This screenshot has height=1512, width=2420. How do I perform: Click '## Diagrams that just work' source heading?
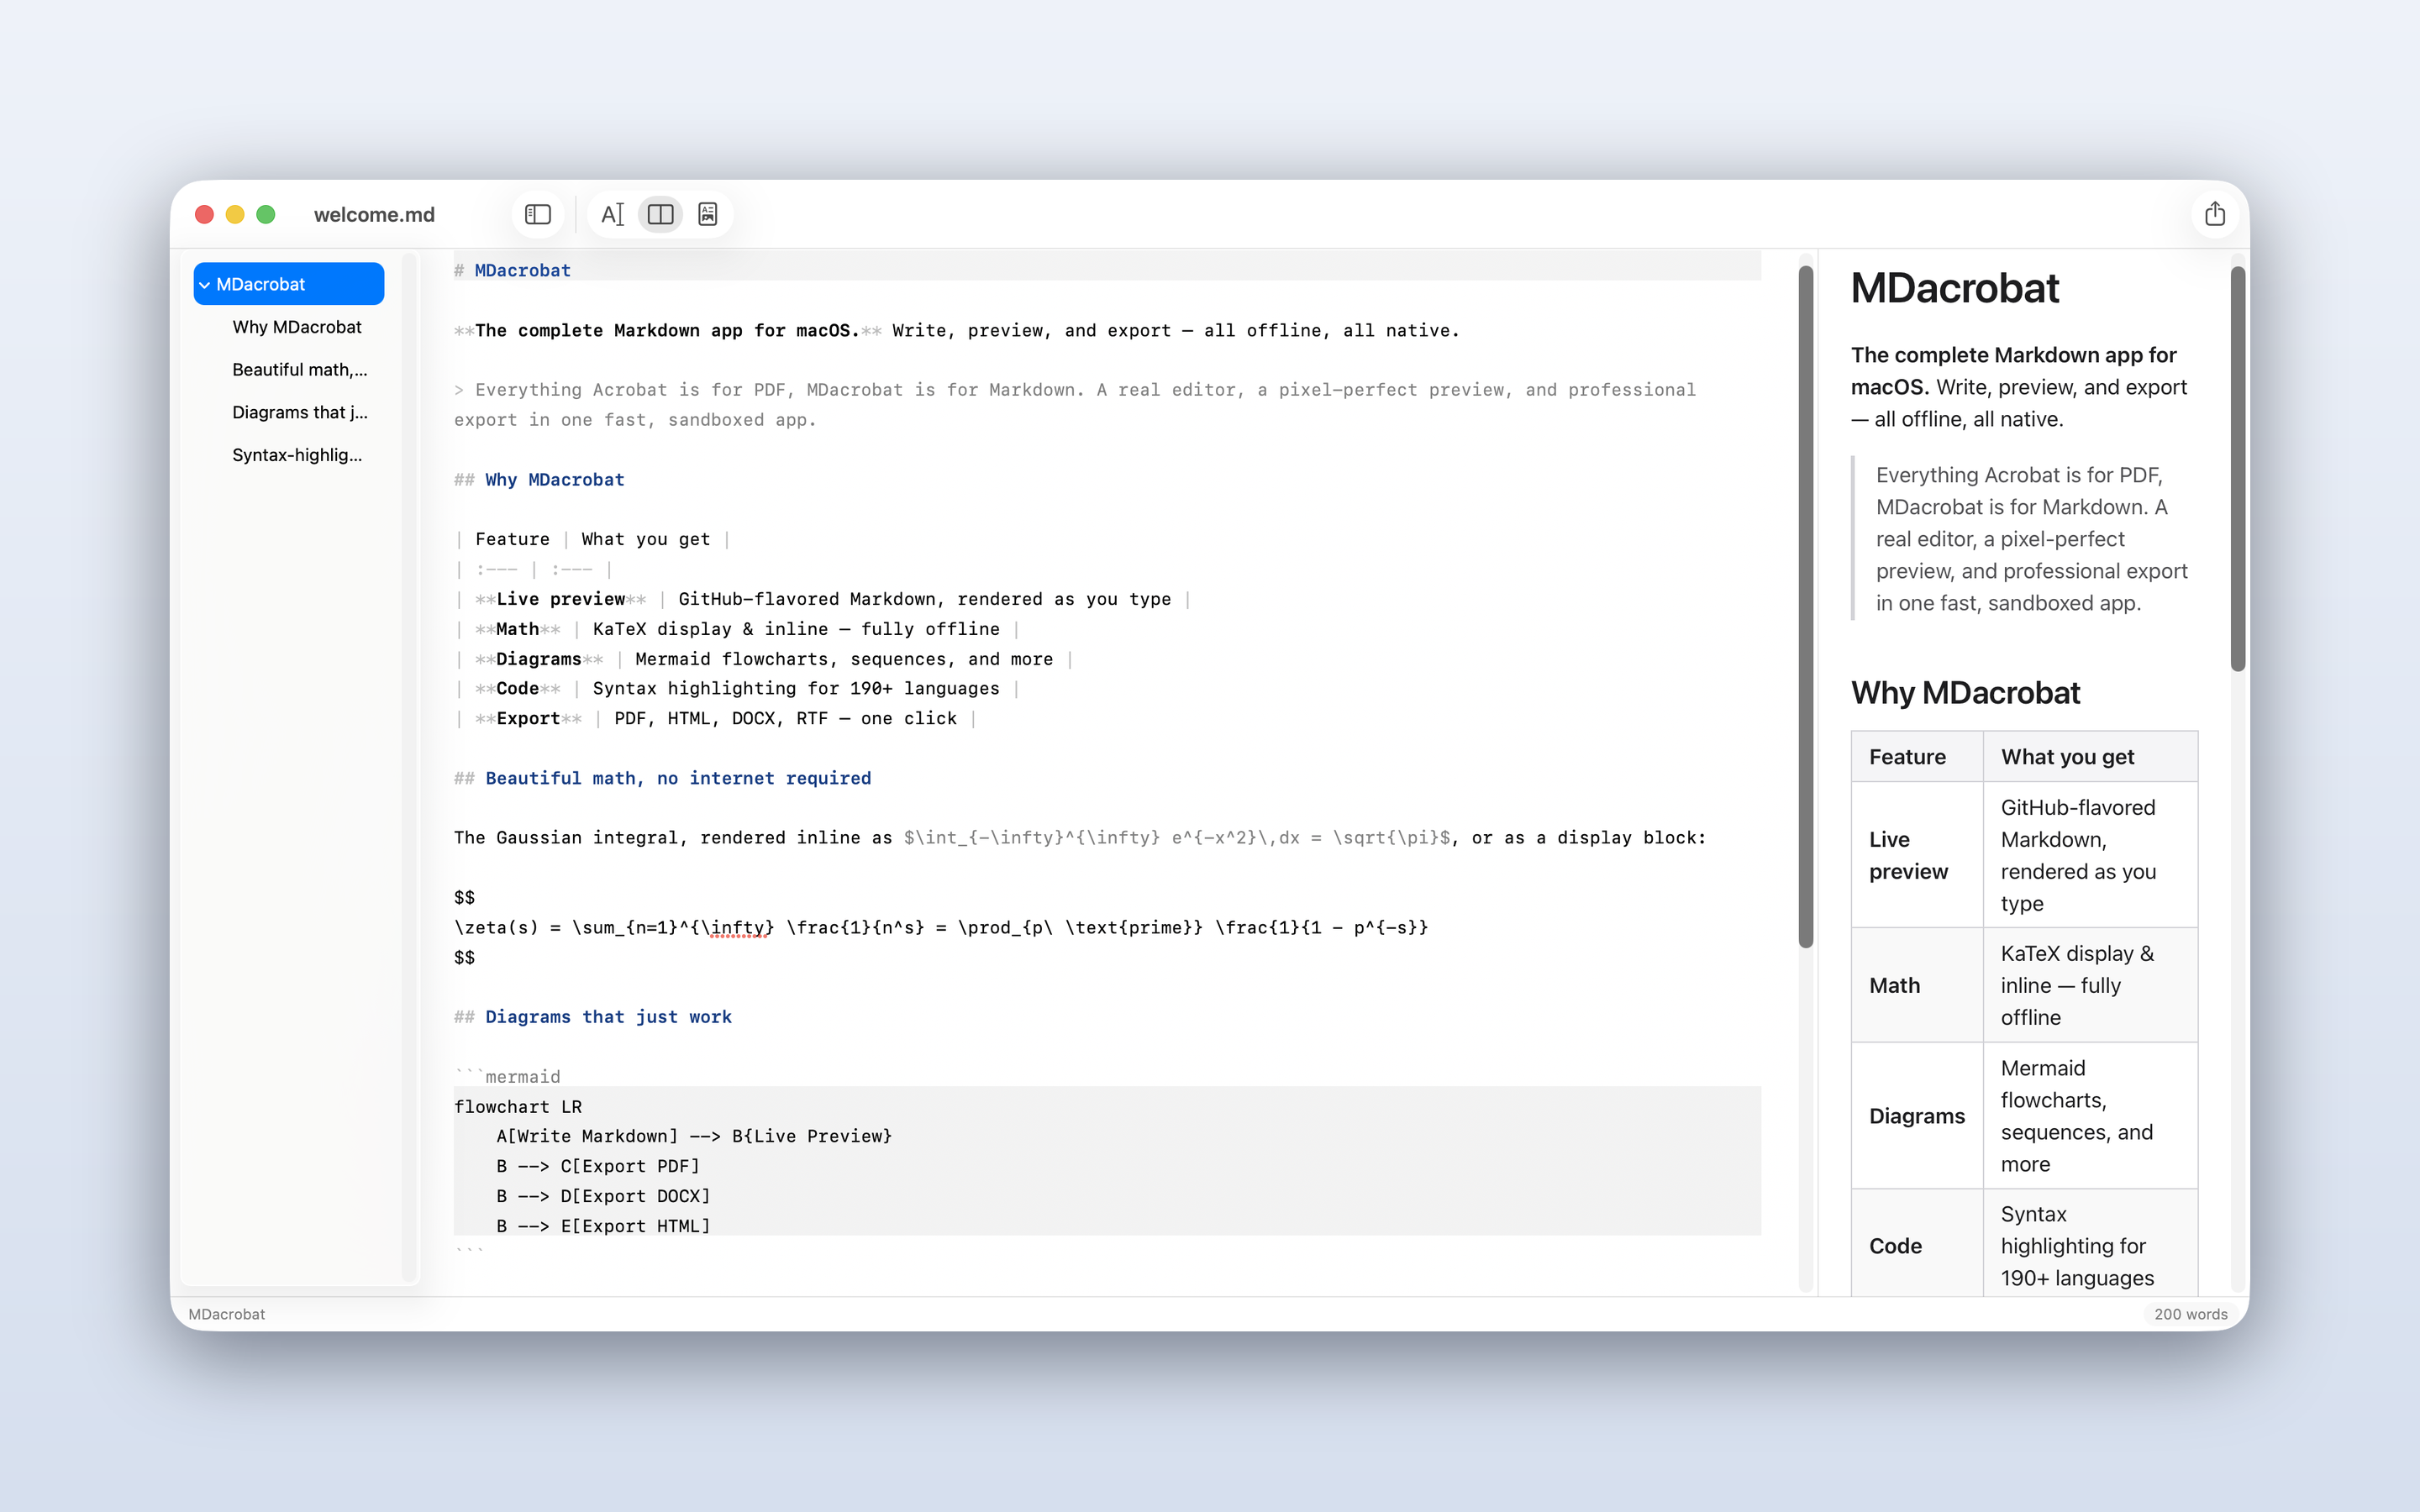point(593,1017)
